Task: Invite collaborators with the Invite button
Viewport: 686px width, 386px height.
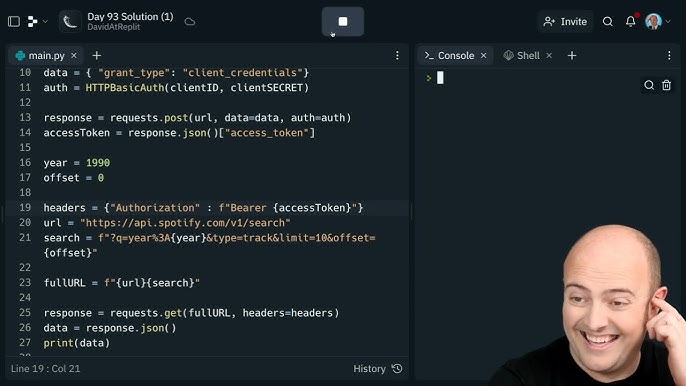Action: (x=565, y=21)
